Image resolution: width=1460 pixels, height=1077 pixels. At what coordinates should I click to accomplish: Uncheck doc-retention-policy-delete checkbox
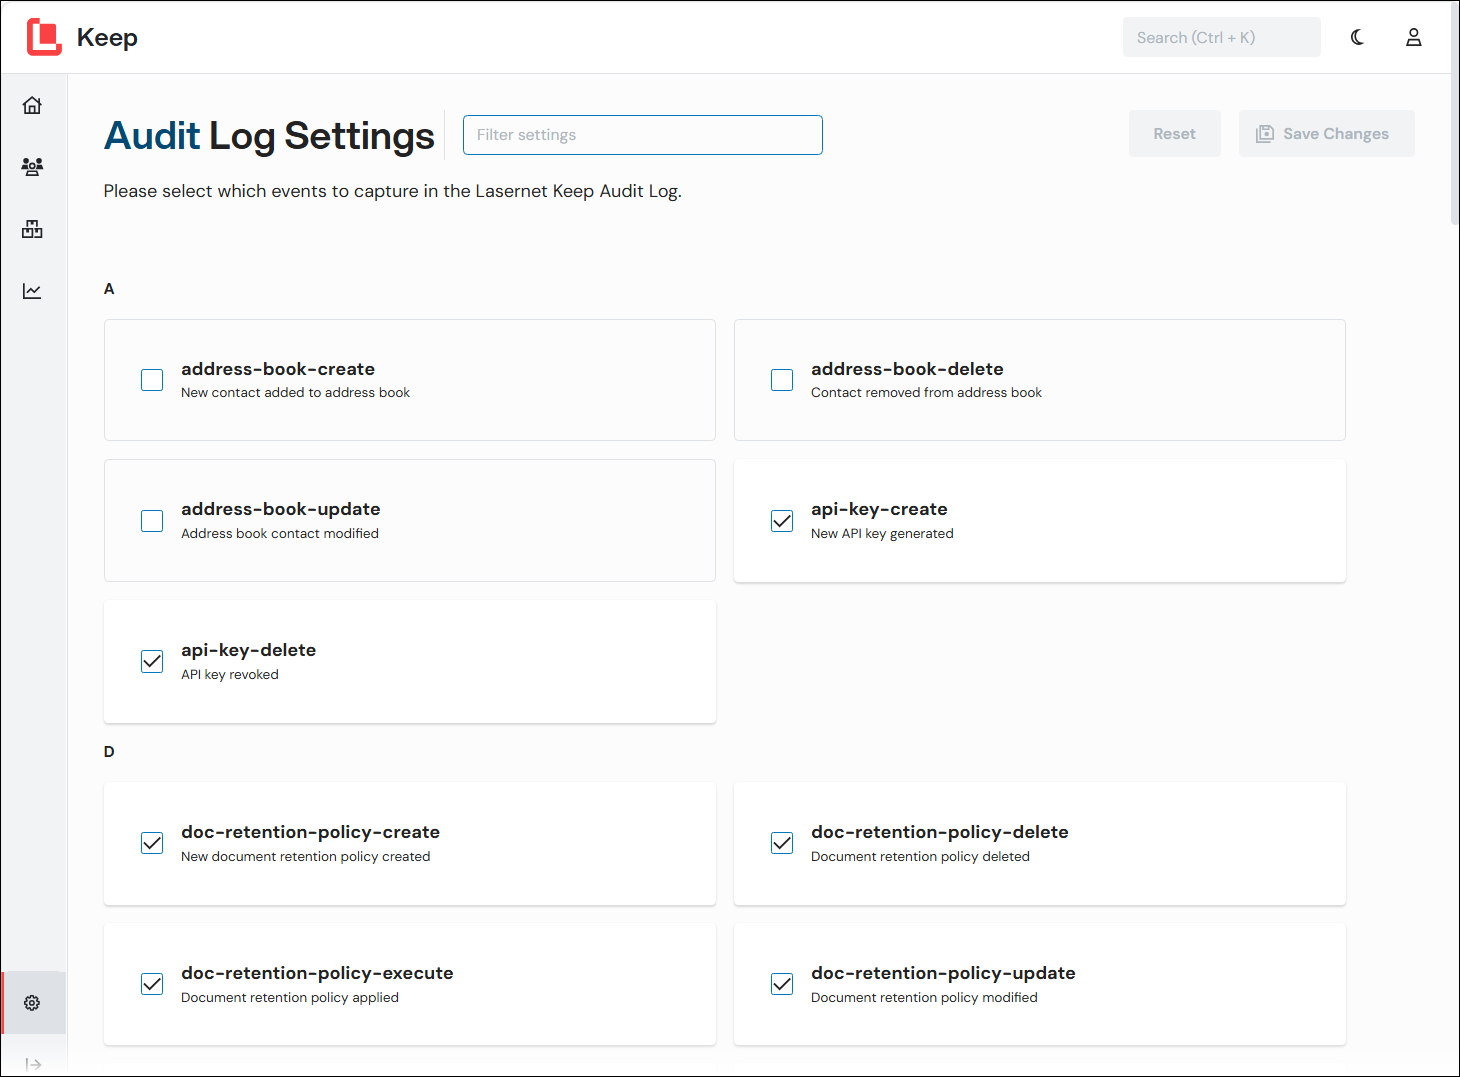(782, 843)
